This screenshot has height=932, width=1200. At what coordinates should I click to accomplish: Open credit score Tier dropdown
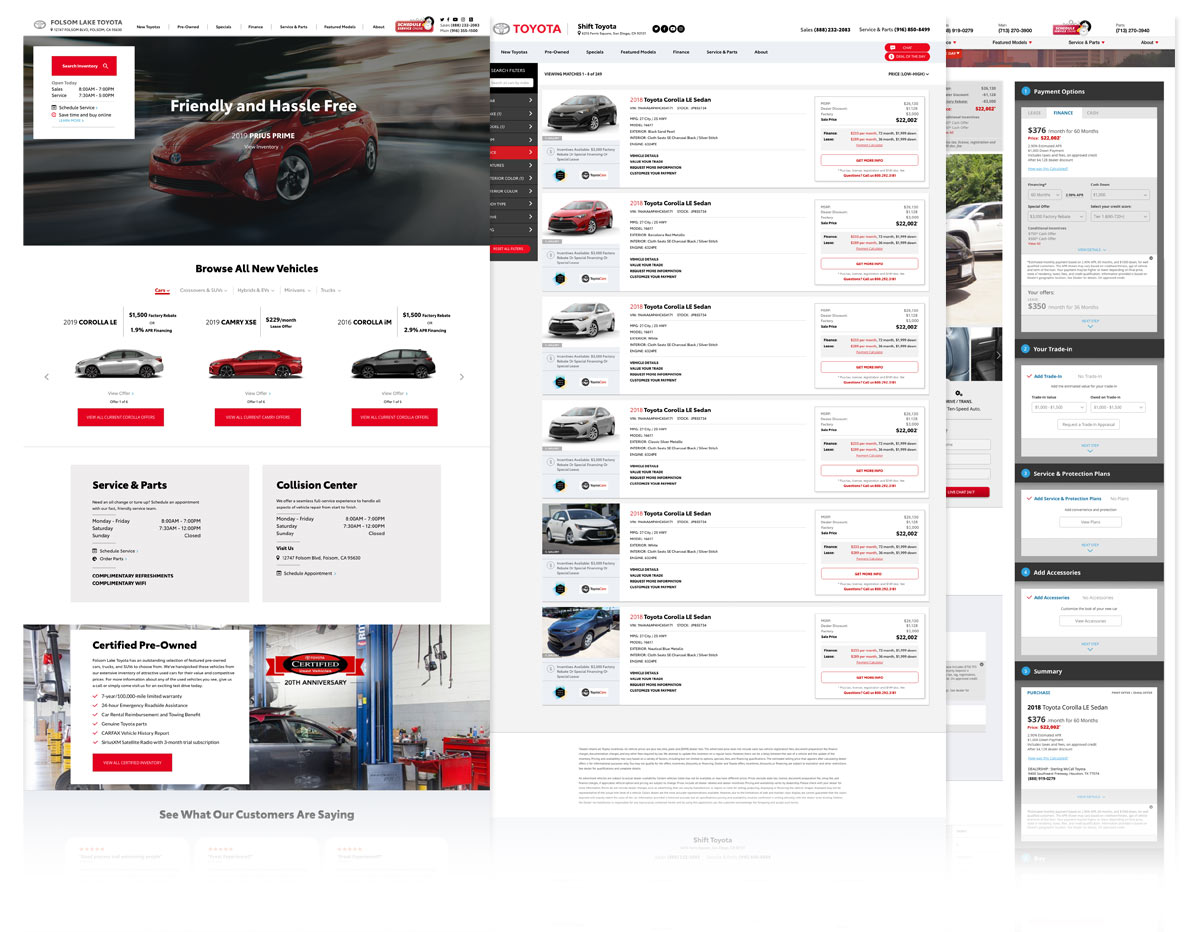pyautogui.click(x=1120, y=216)
